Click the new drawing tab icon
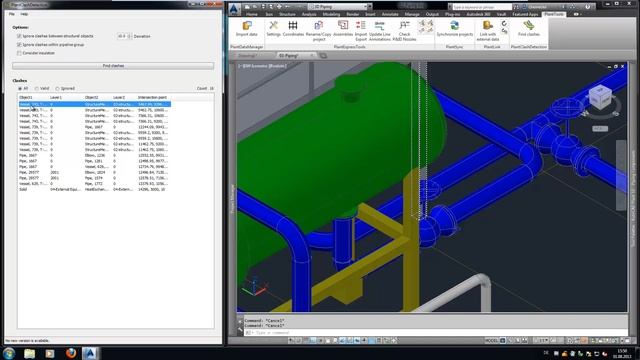640x360 pixels. pyautogui.click(x=323, y=56)
